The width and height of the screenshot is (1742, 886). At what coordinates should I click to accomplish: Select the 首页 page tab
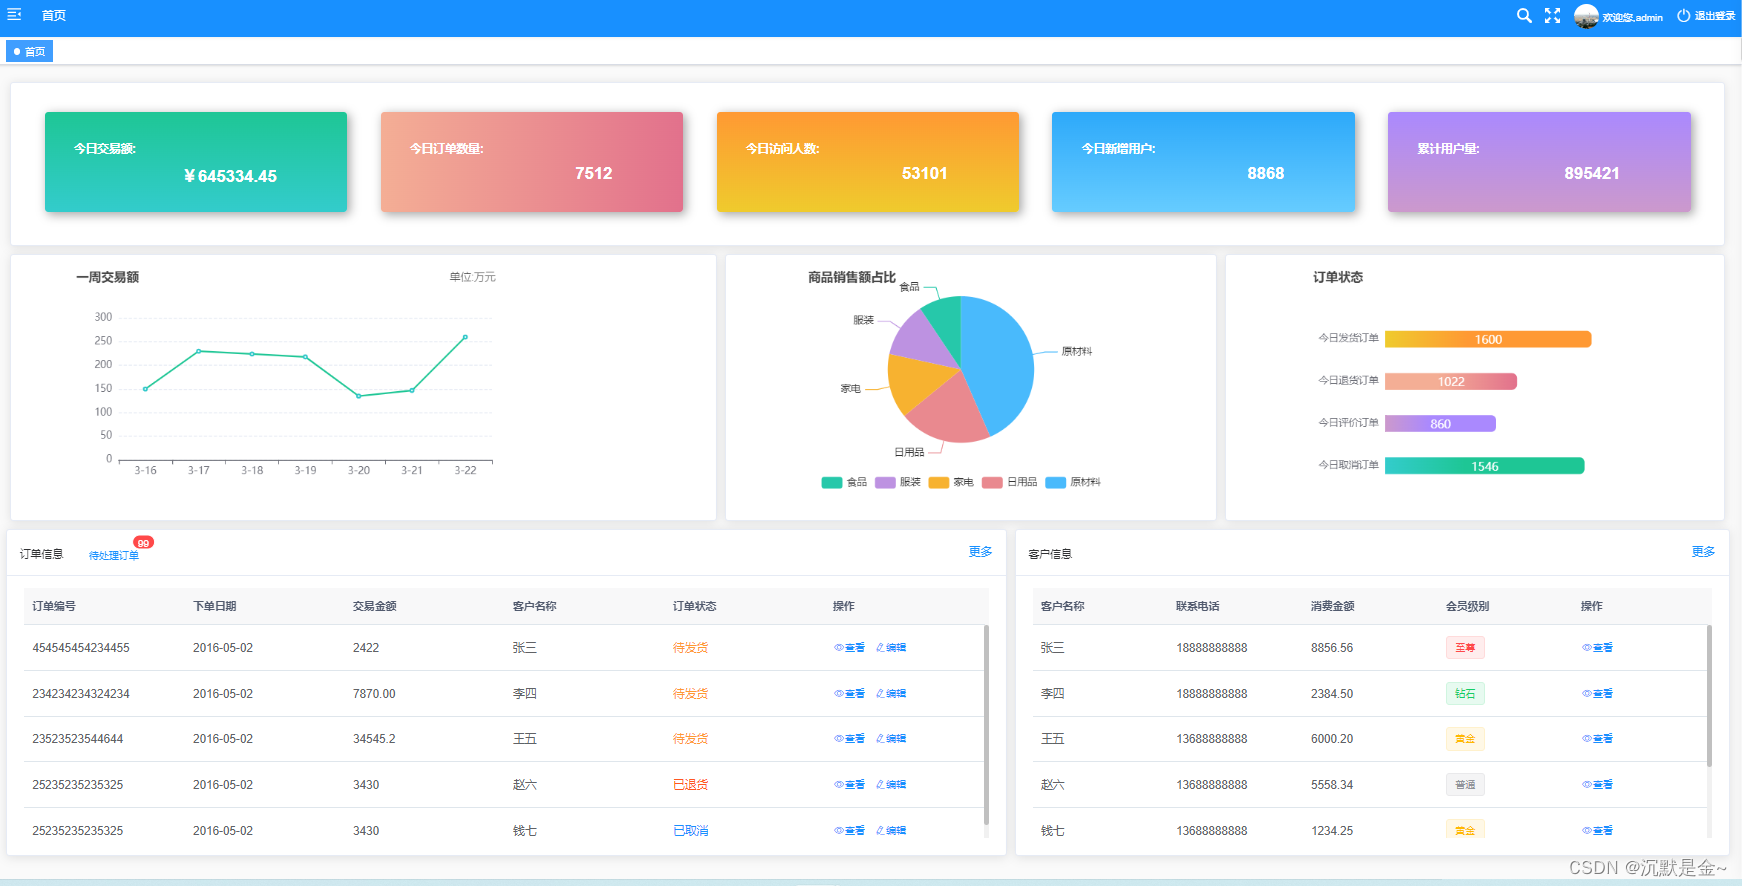coord(29,51)
